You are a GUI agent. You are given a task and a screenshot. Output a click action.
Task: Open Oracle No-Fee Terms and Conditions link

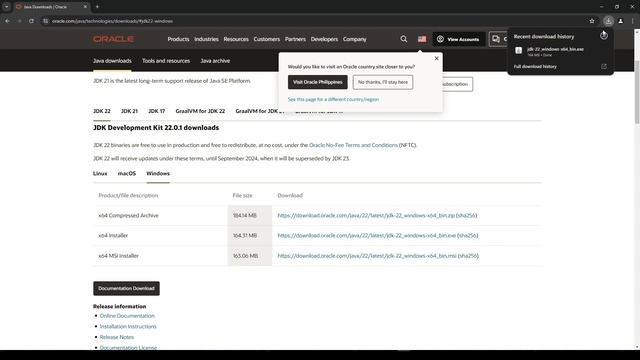tap(353, 145)
